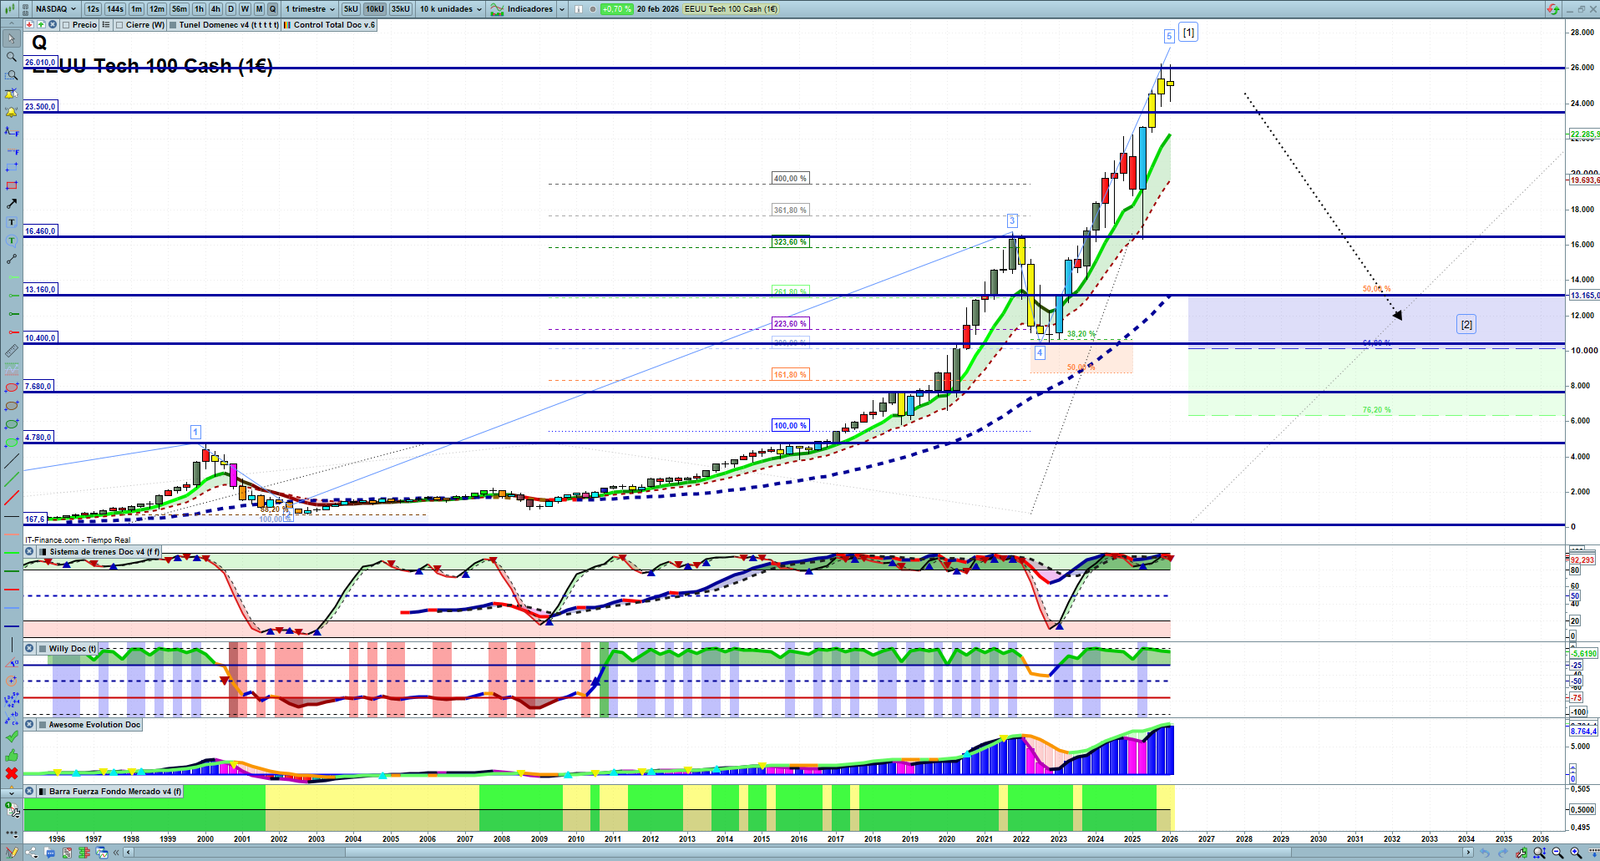The image size is (1600, 861).
Task: Select the 144s timeframe tab
Action: tap(115, 9)
